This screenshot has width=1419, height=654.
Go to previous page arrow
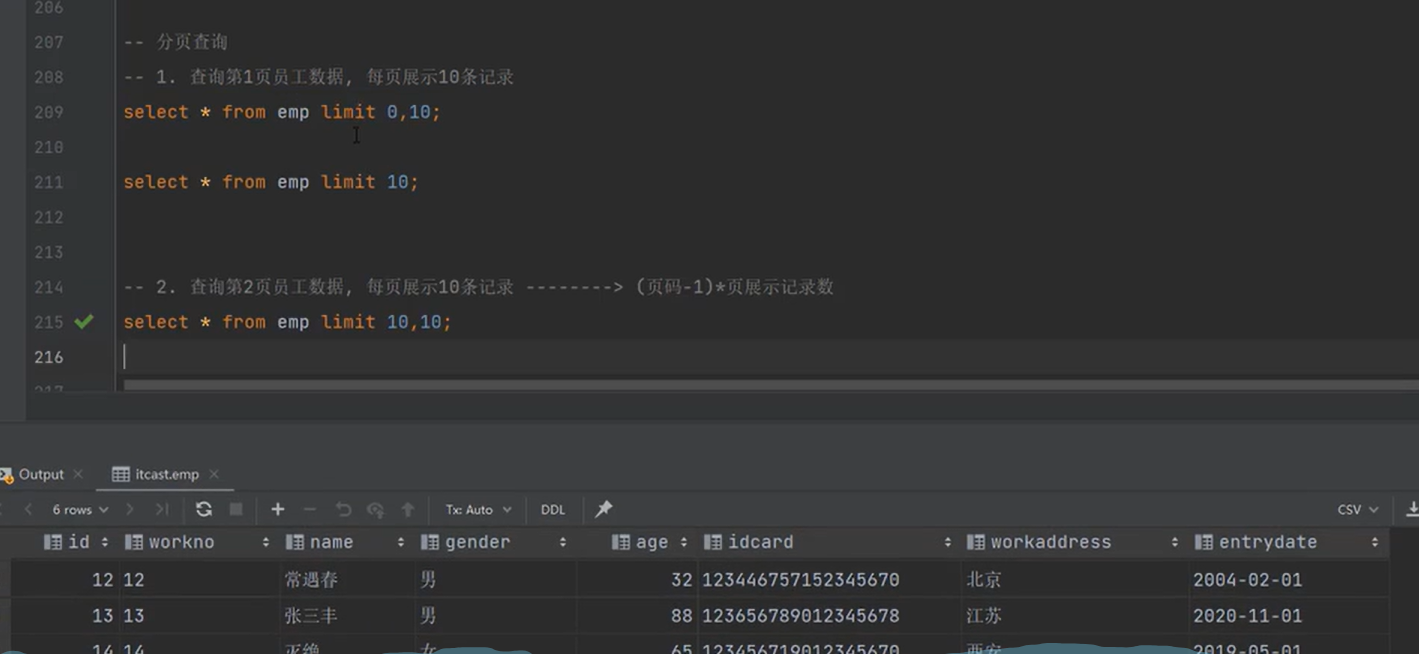[x=28, y=509]
